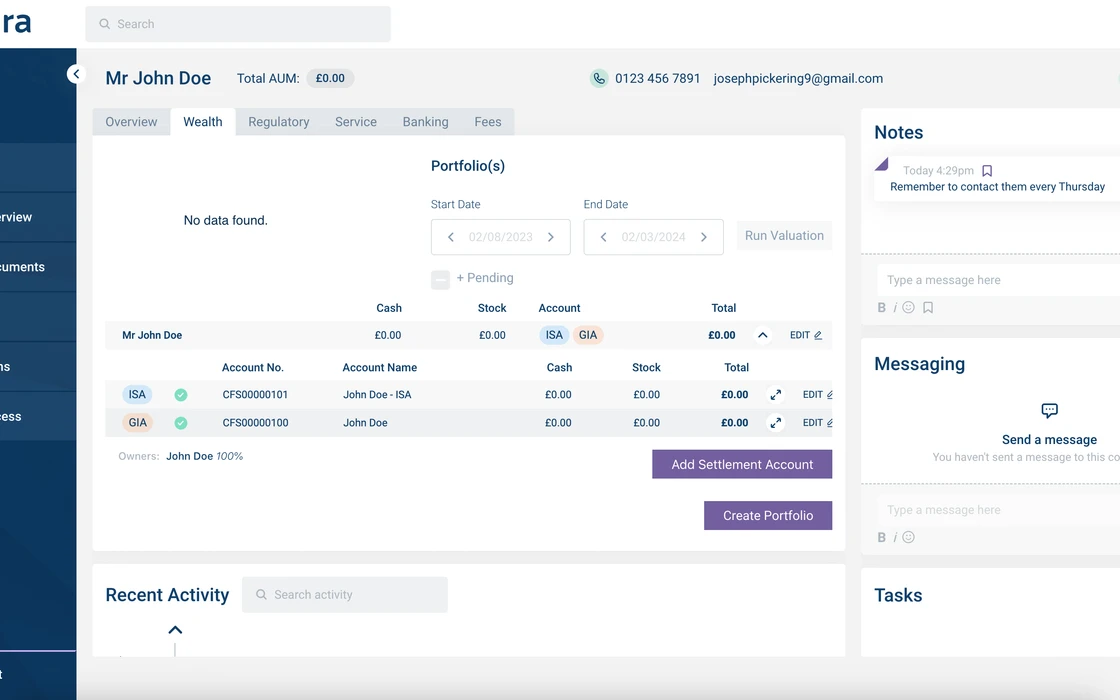Click the email josephpickering9@gmail.com
Viewport: 1120px width, 700px height.
(798, 79)
